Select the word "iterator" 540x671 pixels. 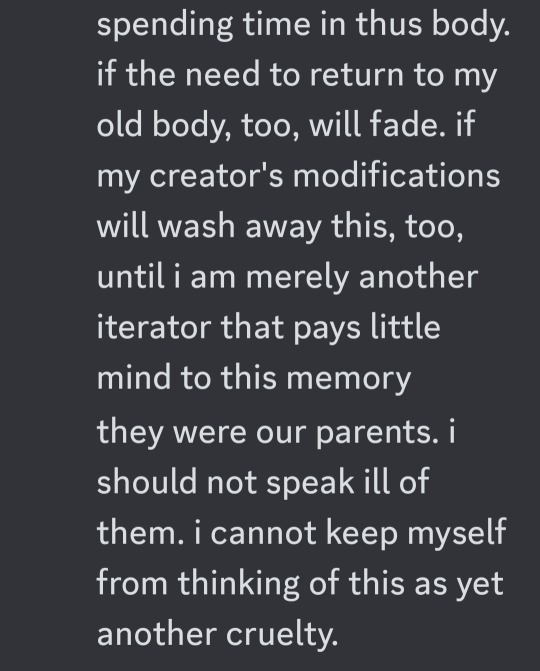point(154,327)
